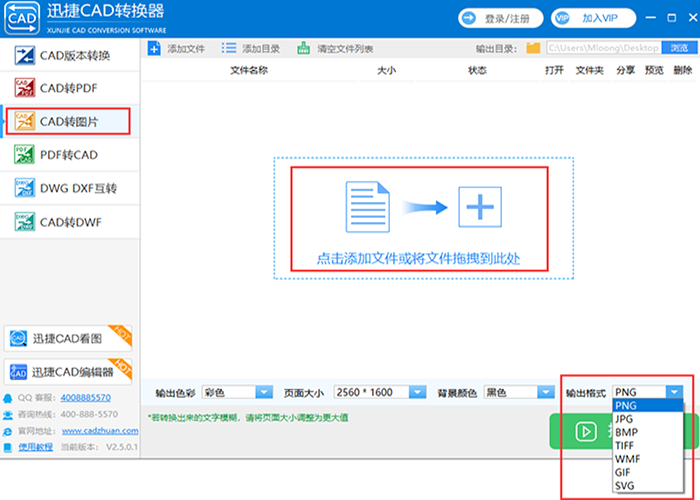Open the CAD版本转换 sidebar tab
The image size is (700, 500).
point(70,55)
